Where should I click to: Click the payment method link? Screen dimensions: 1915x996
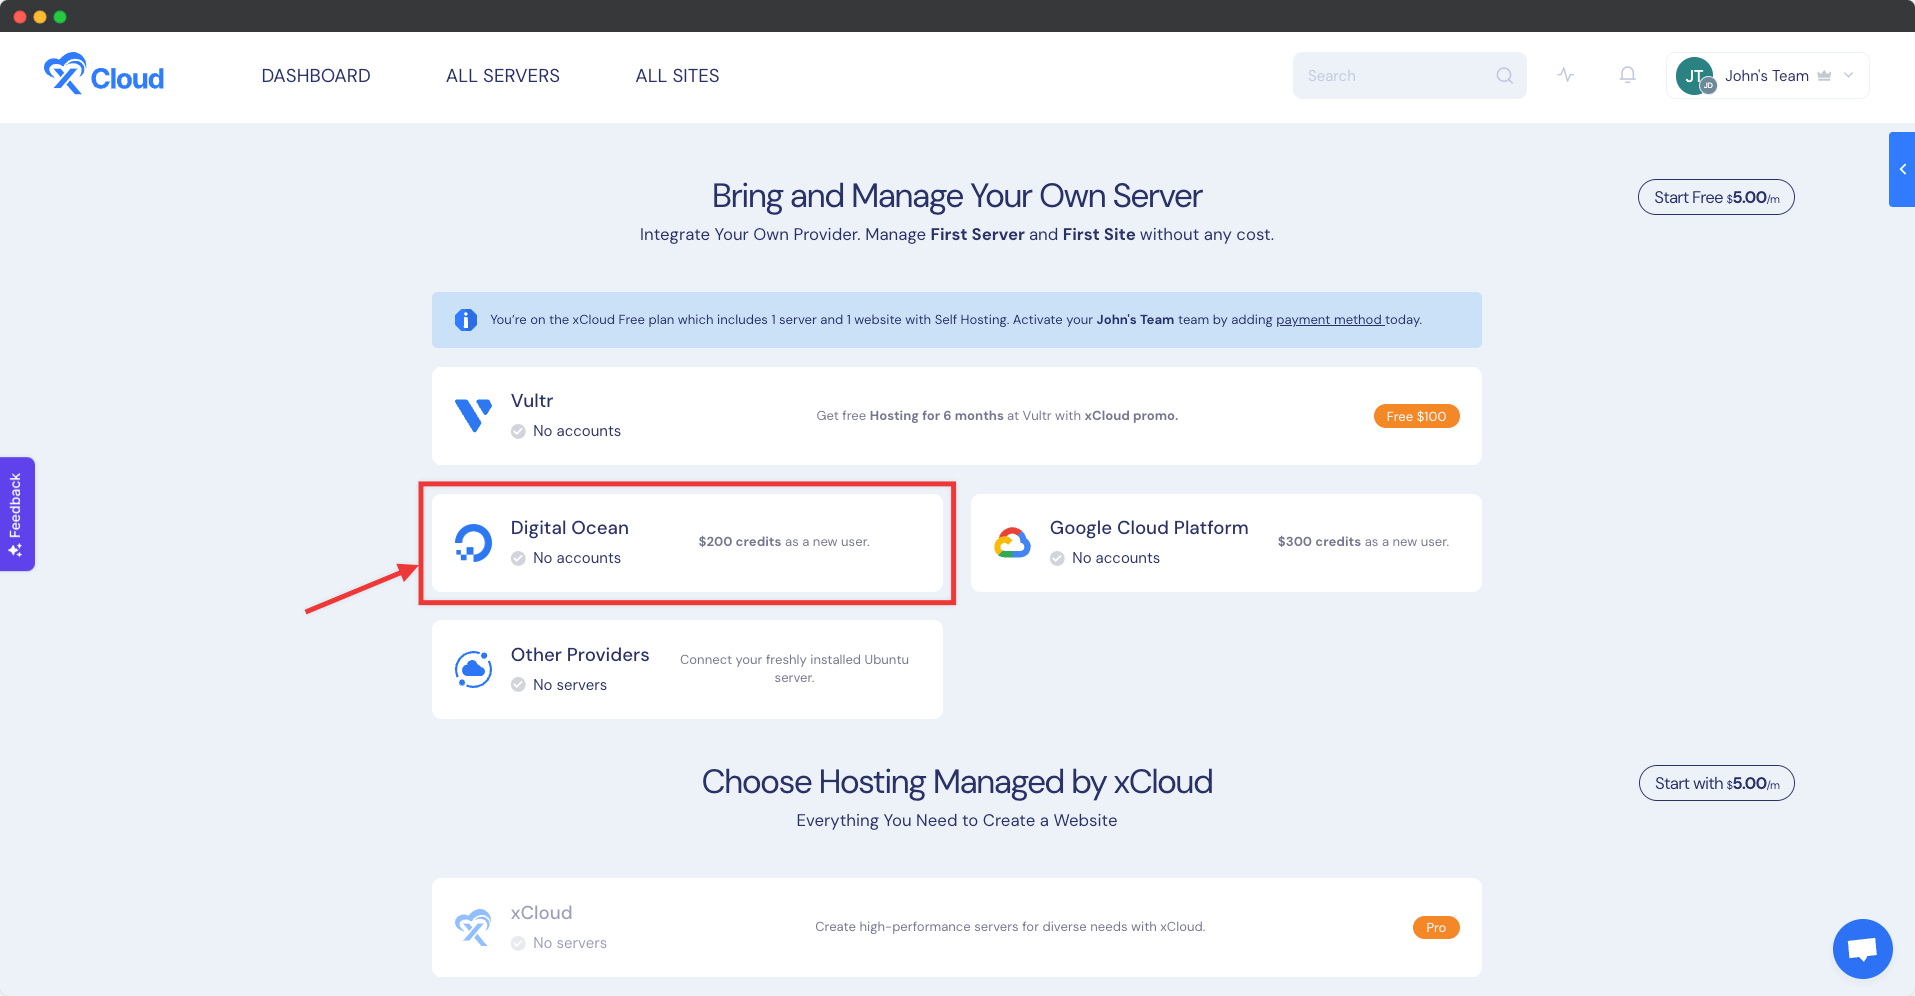point(1328,320)
